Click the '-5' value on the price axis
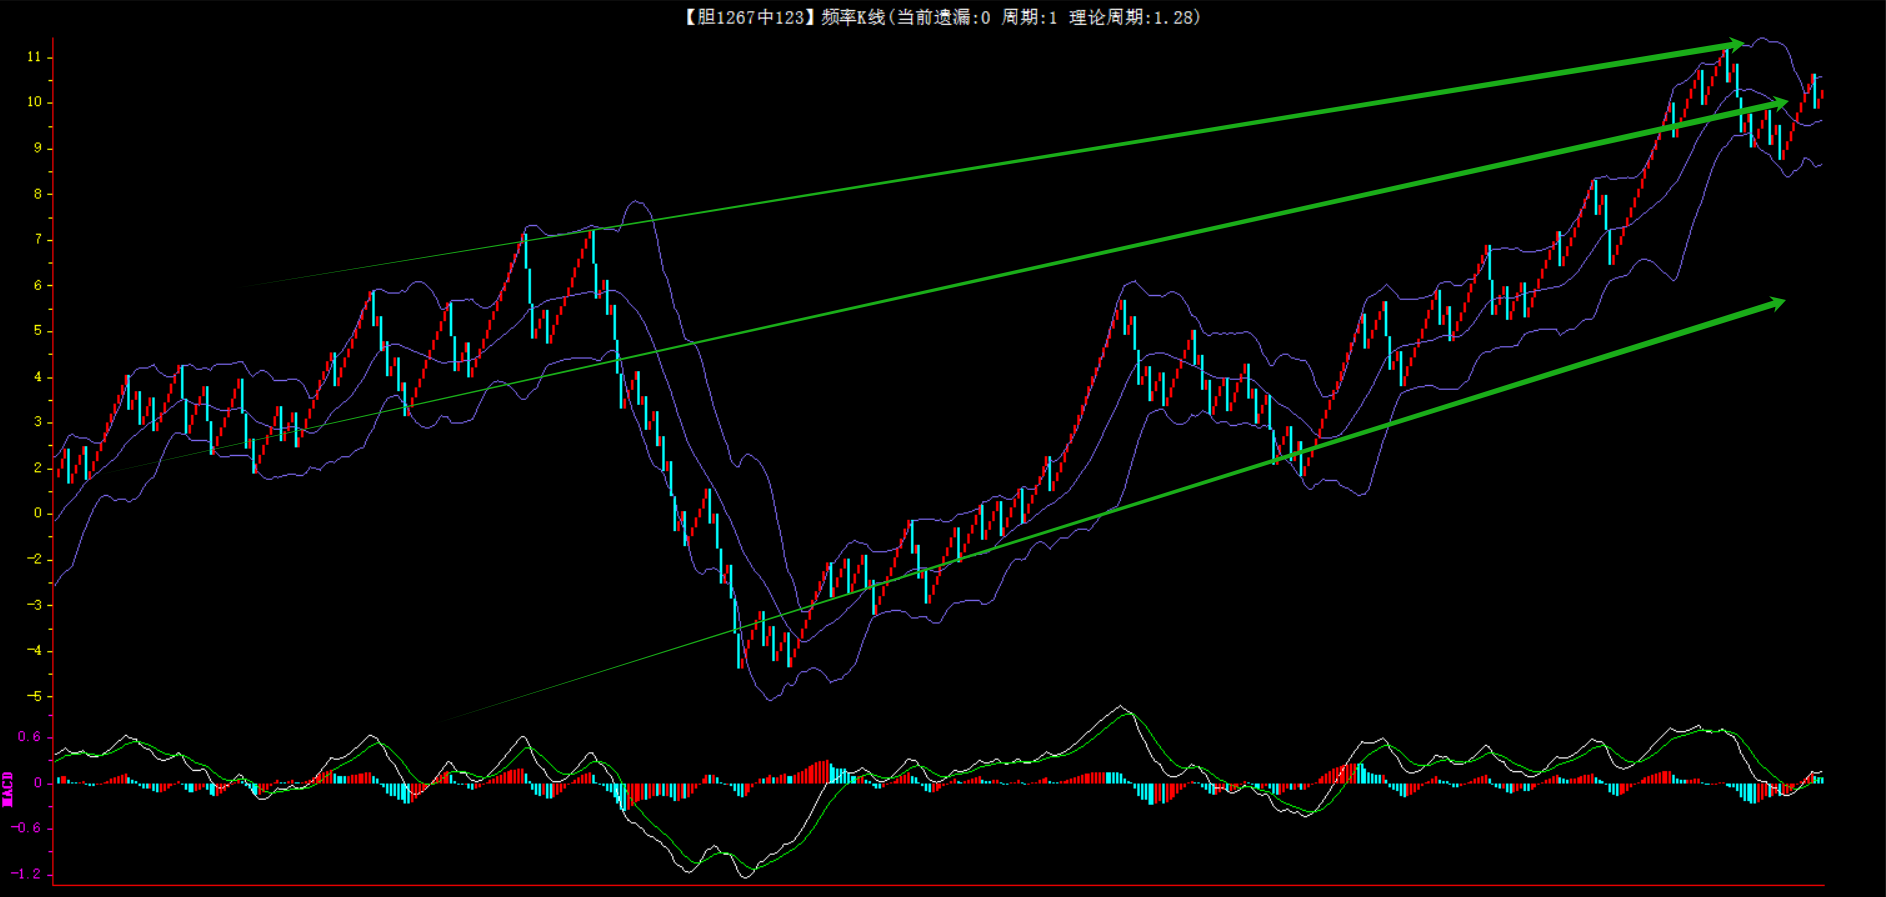This screenshot has width=1886, height=897. point(34,696)
